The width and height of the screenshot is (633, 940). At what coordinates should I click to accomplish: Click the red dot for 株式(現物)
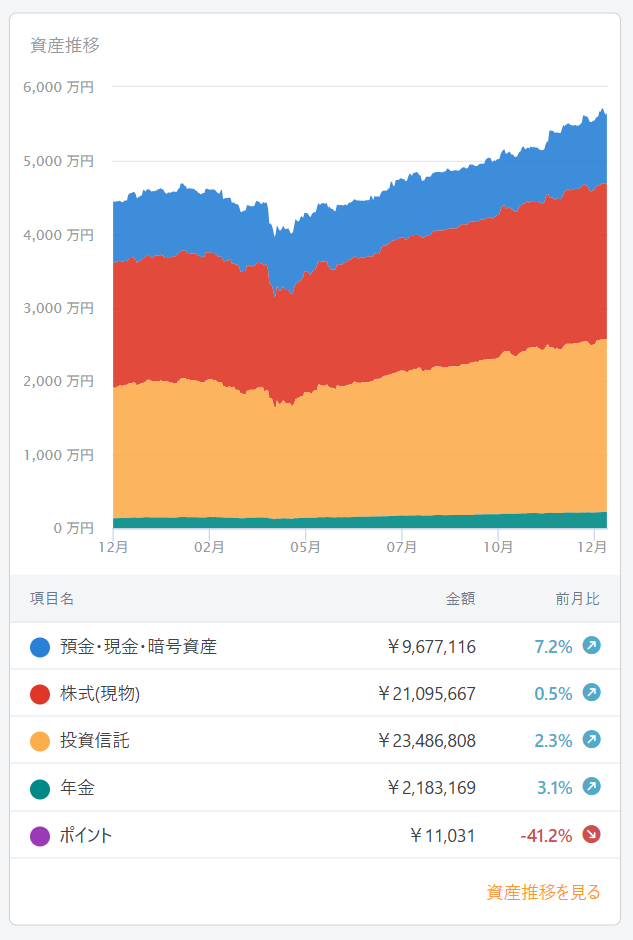40,694
